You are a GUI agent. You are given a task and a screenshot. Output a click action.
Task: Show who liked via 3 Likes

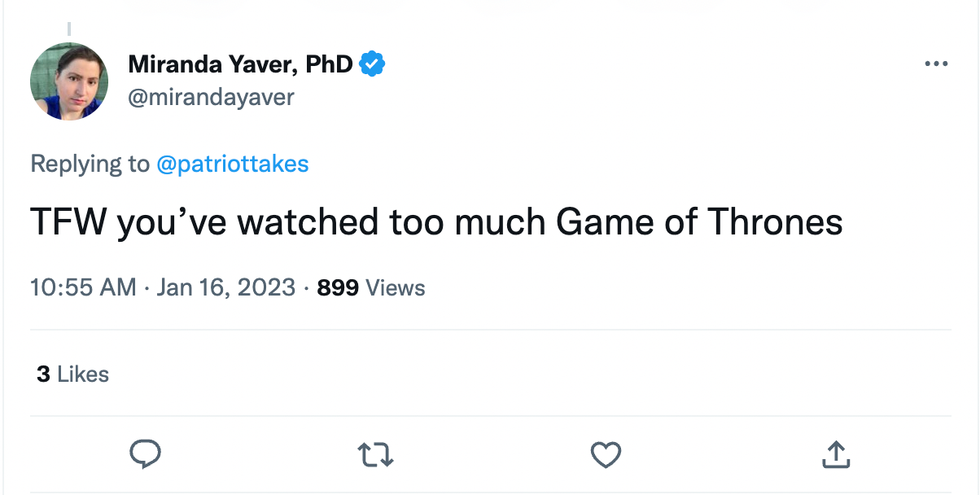point(73,374)
